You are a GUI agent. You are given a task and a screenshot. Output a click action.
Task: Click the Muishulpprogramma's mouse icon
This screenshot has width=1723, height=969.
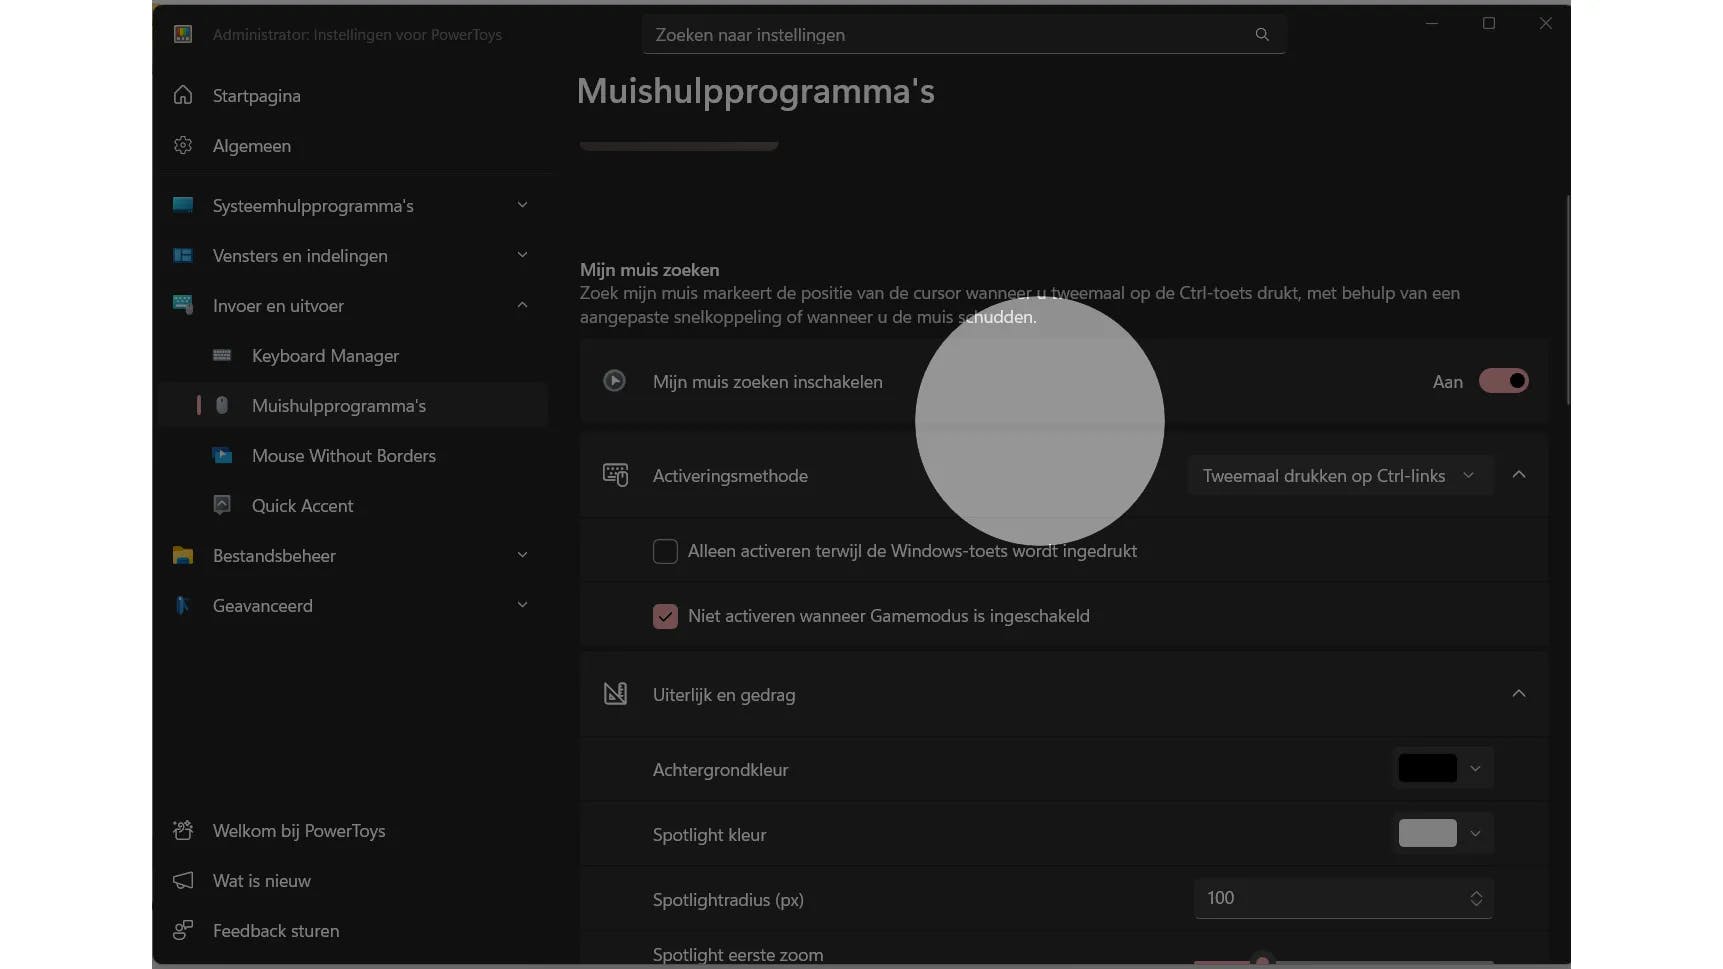click(222, 405)
